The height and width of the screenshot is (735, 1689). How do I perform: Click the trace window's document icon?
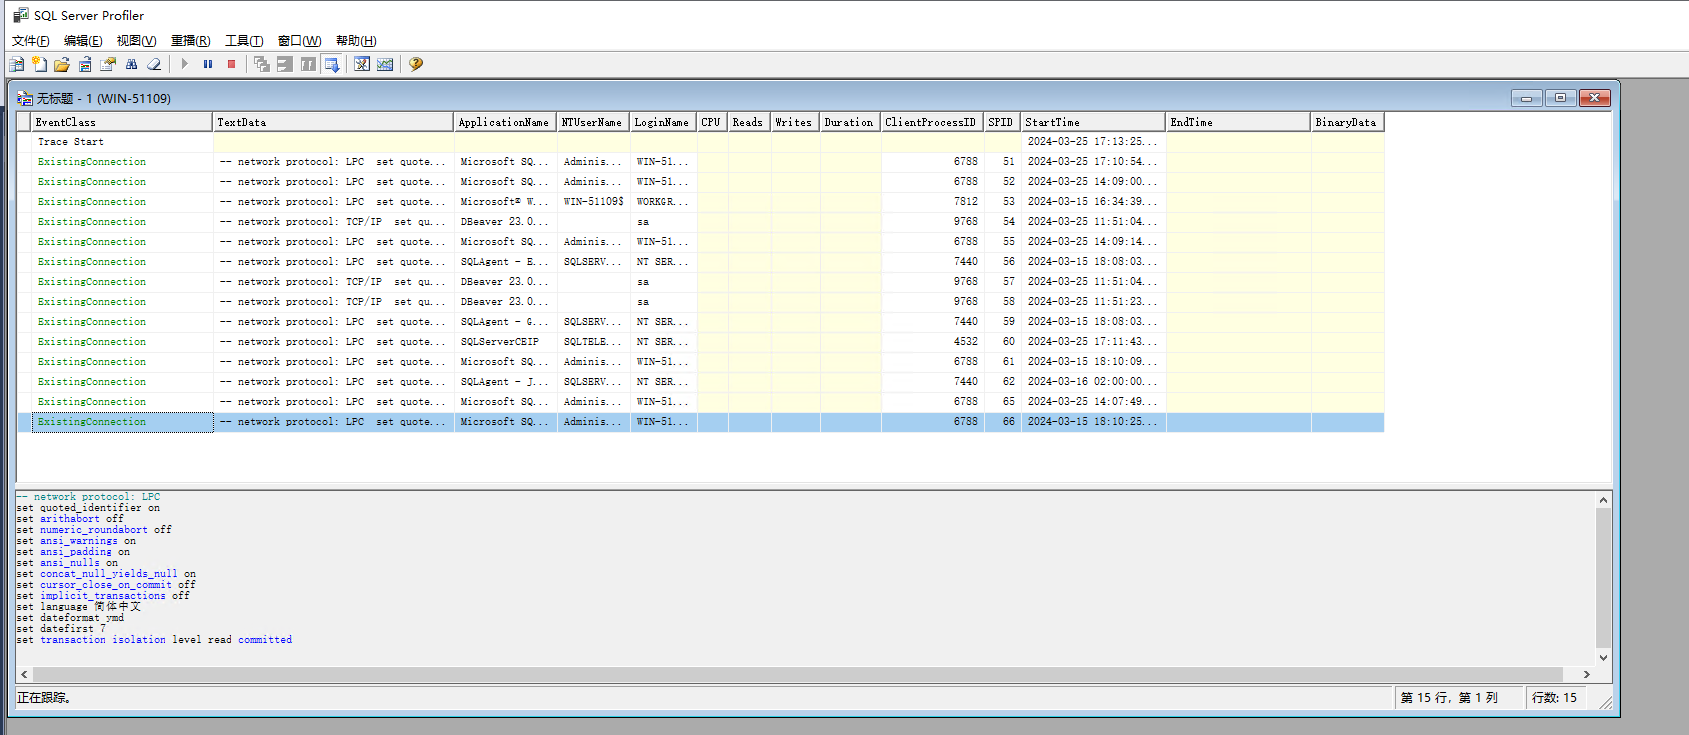25,98
